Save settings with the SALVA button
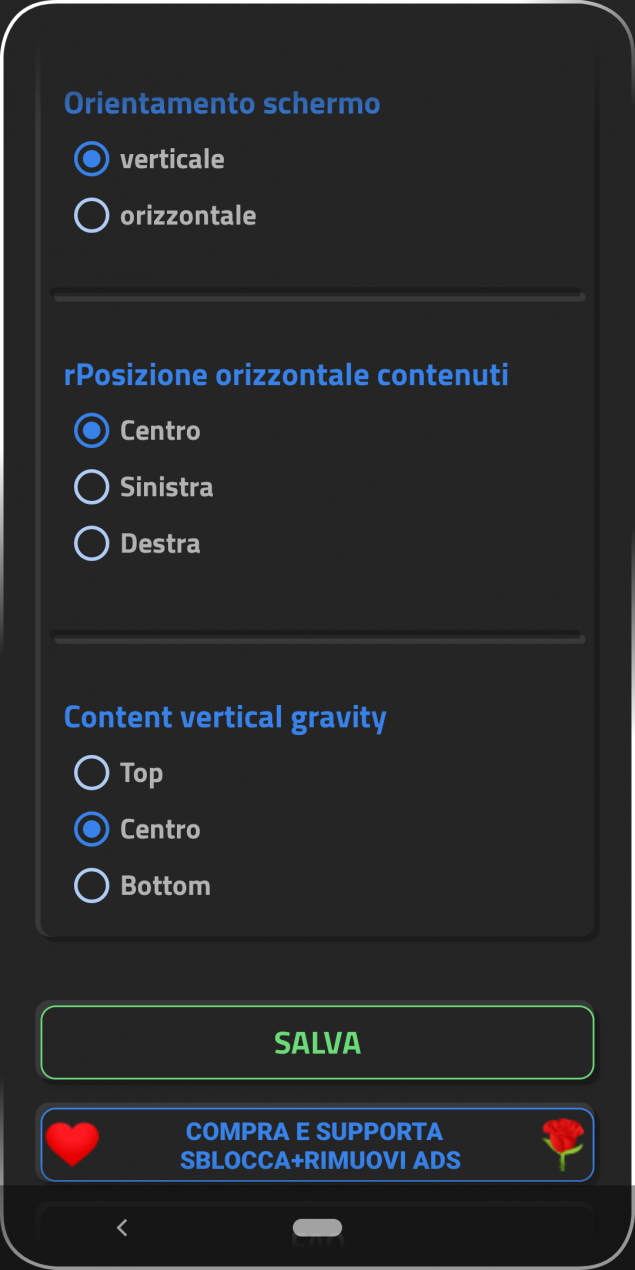Screen dimensions: 635x1270 317,1043
